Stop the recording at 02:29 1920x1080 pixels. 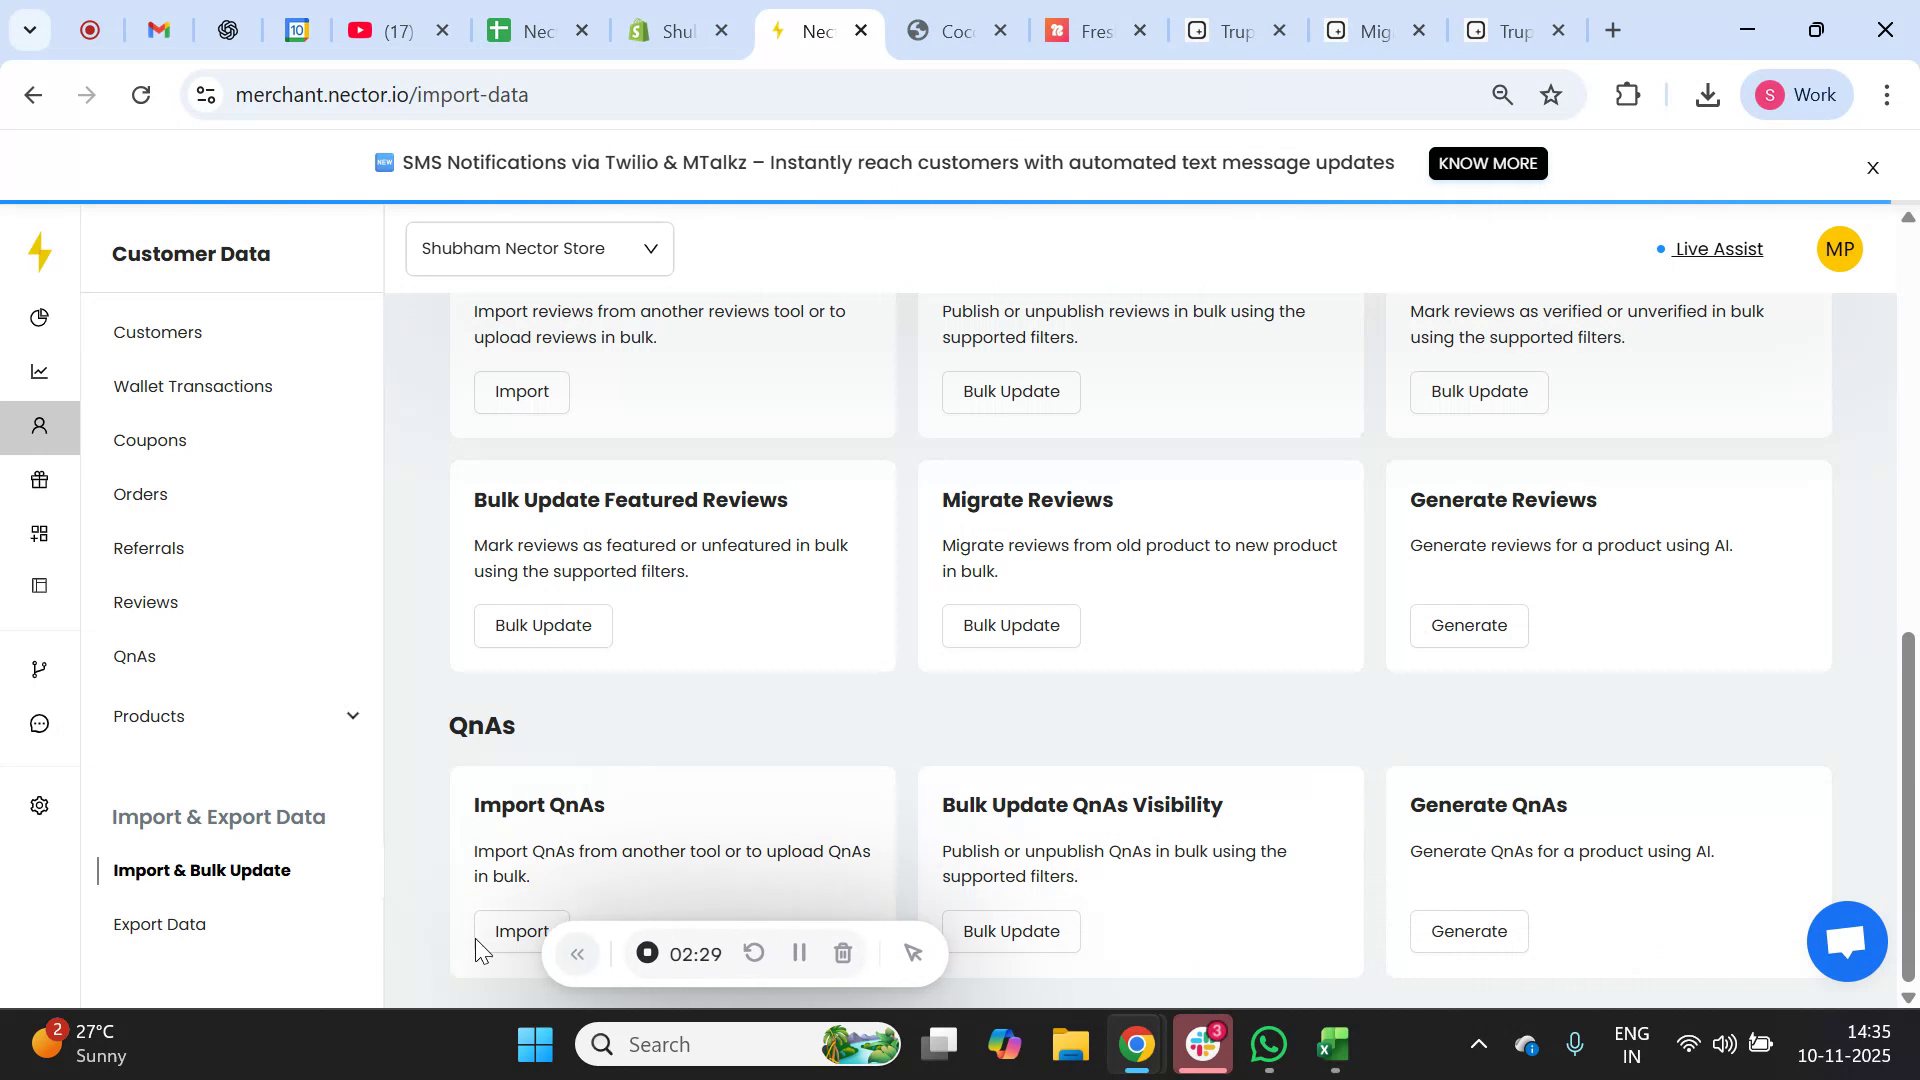[646, 953]
